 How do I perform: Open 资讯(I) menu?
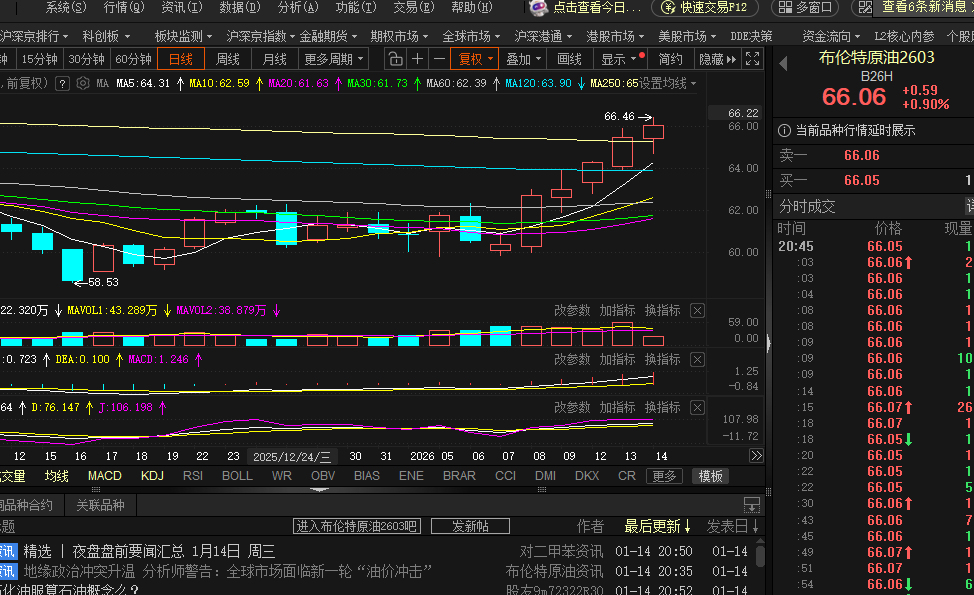click(181, 7)
